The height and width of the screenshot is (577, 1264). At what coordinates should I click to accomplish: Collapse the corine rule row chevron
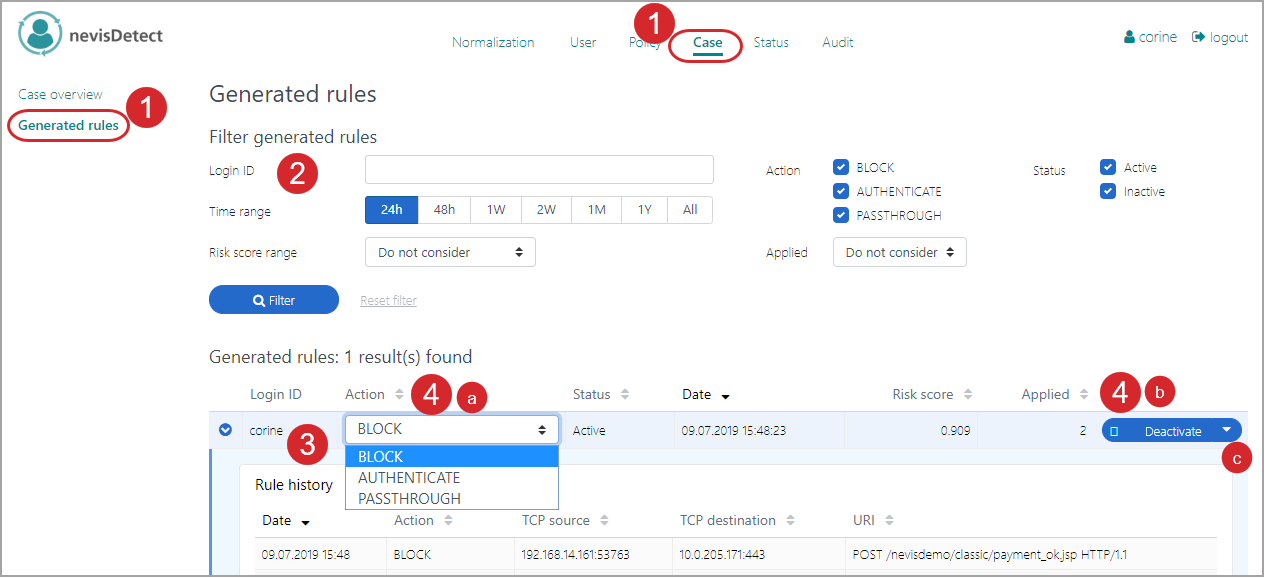[x=225, y=430]
